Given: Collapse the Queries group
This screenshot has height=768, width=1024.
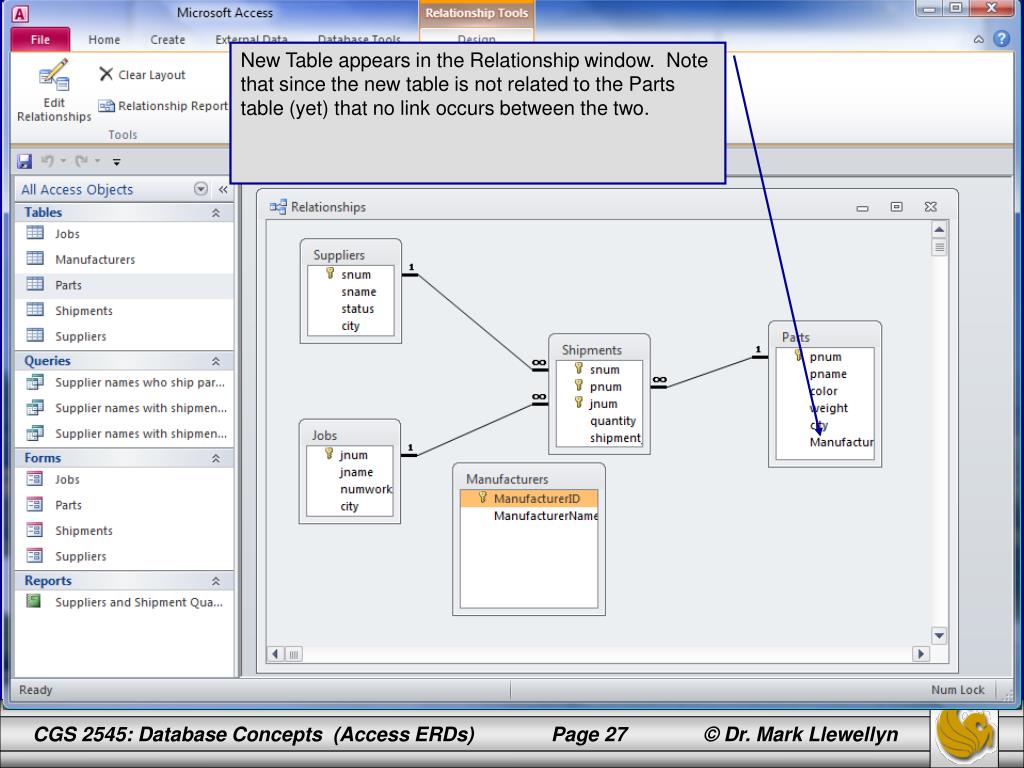Looking at the screenshot, I should click(x=216, y=361).
